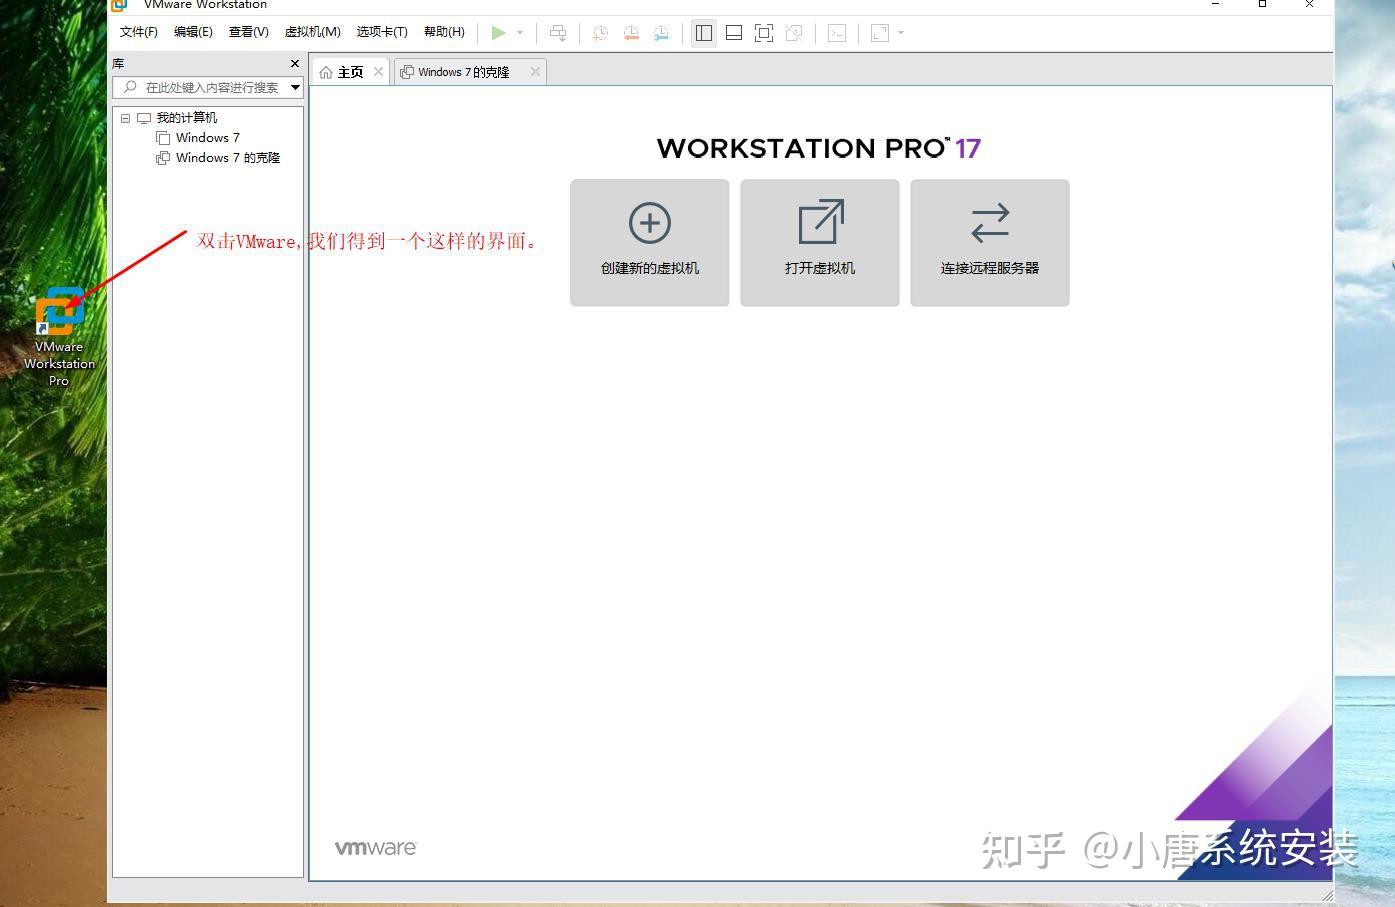This screenshot has width=1395, height=907.
Task: Select the VMware Workstation Pro desktop shortcut
Action: click(59, 338)
